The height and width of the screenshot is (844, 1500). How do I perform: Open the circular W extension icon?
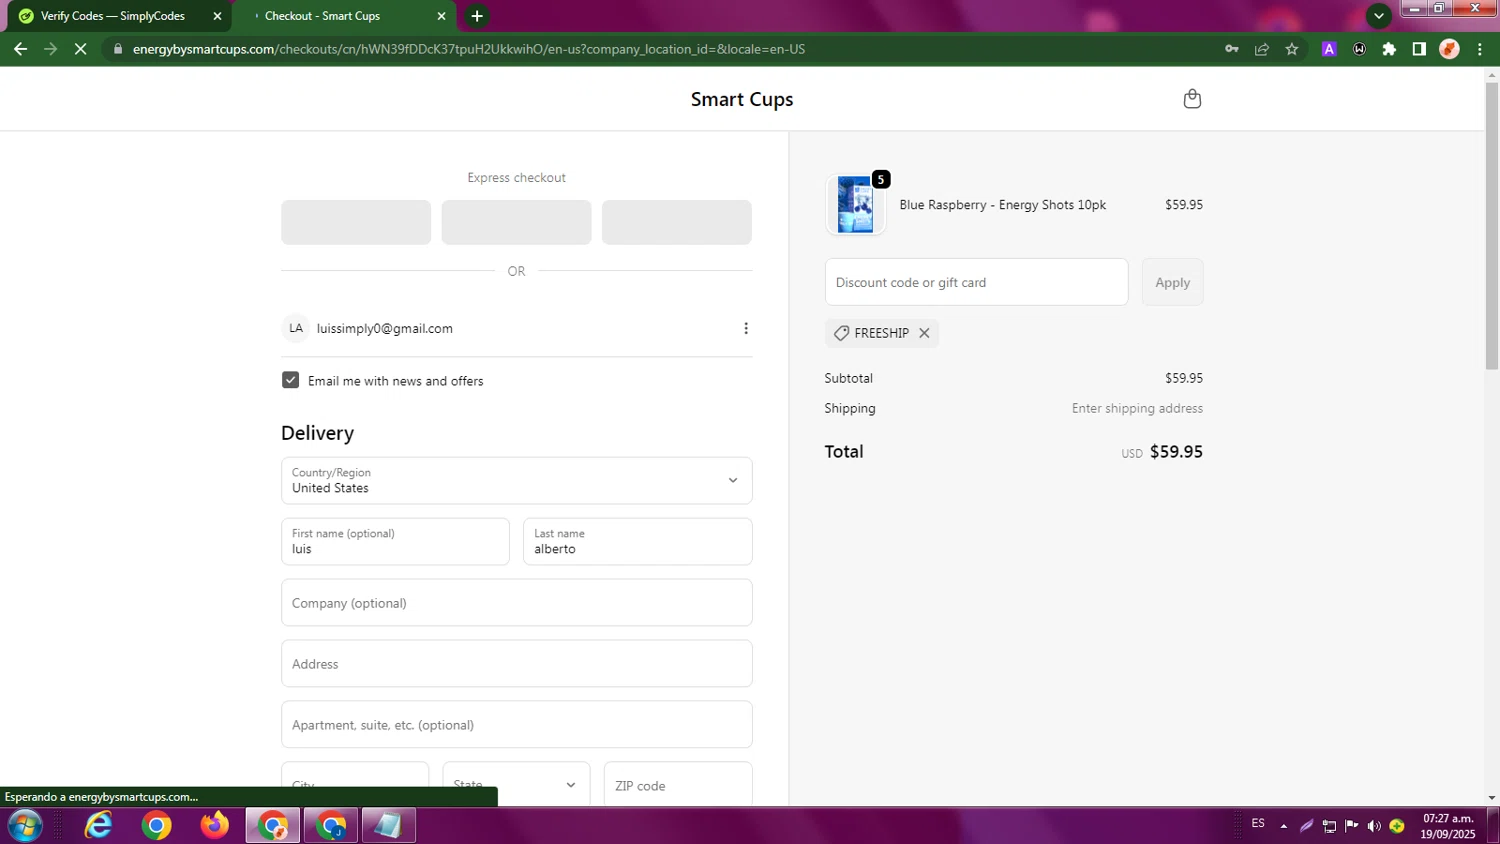1359,49
